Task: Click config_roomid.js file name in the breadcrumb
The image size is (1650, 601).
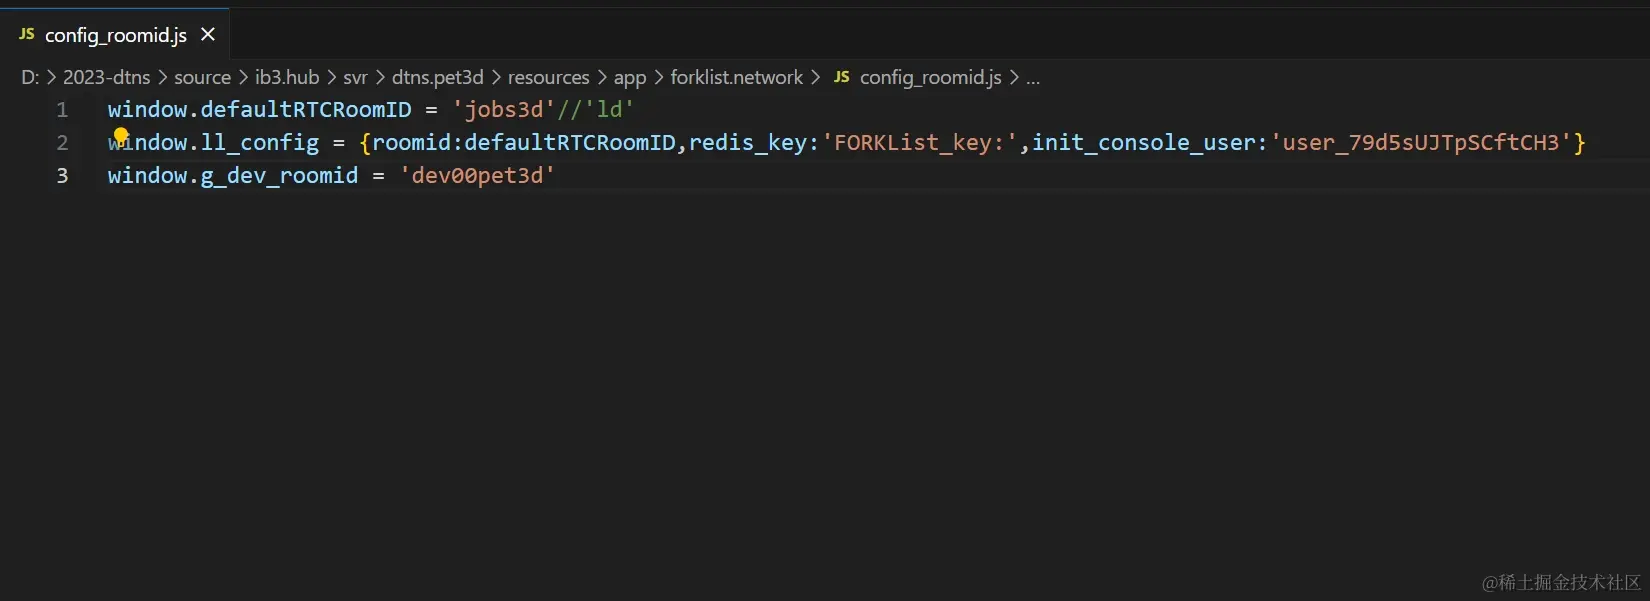Action: click(x=930, y=77)
